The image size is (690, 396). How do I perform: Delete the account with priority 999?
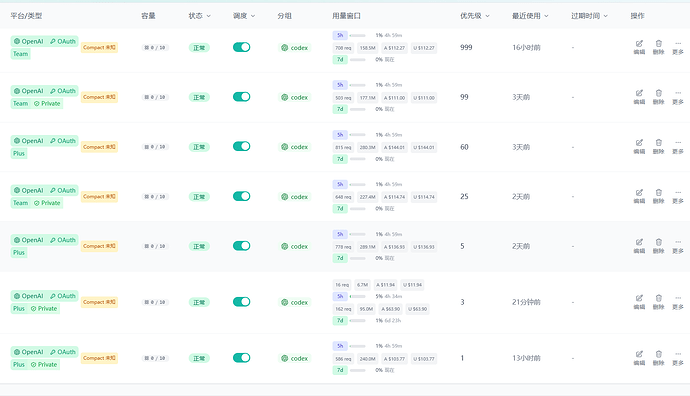coord(658,47)
